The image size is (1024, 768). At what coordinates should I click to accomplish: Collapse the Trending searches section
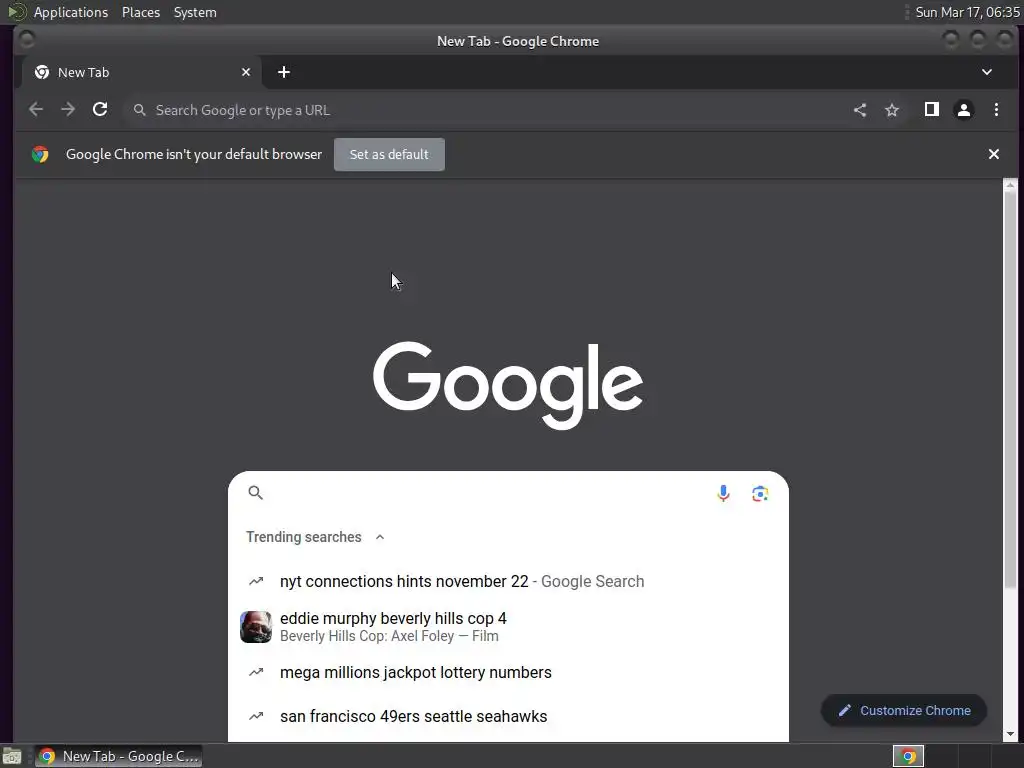379,537
